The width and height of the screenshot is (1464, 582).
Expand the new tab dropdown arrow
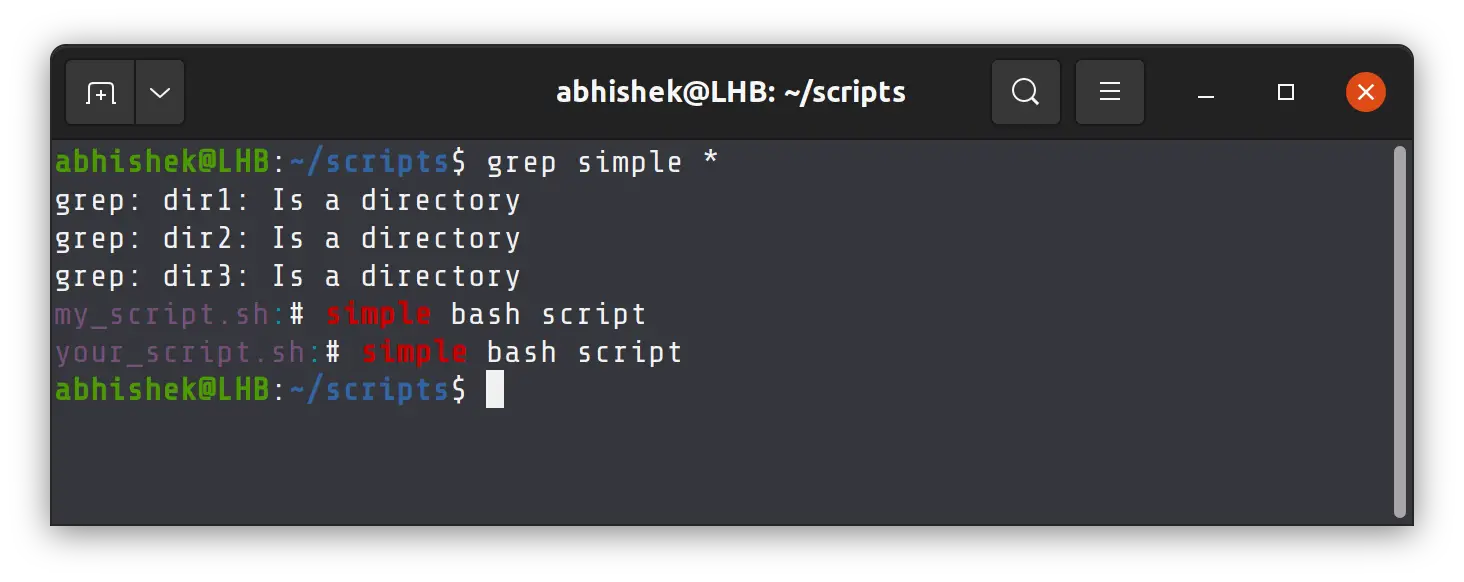tap(160, 93)
